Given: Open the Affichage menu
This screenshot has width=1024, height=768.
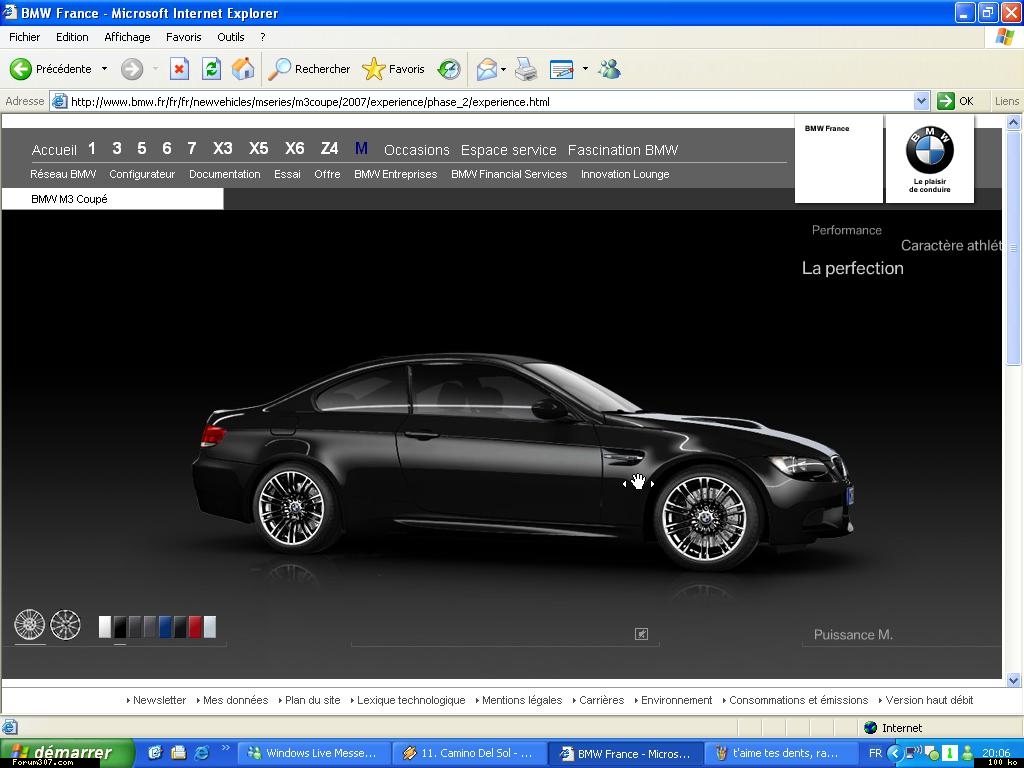Looking at the screenshot, I should [127, 37].
